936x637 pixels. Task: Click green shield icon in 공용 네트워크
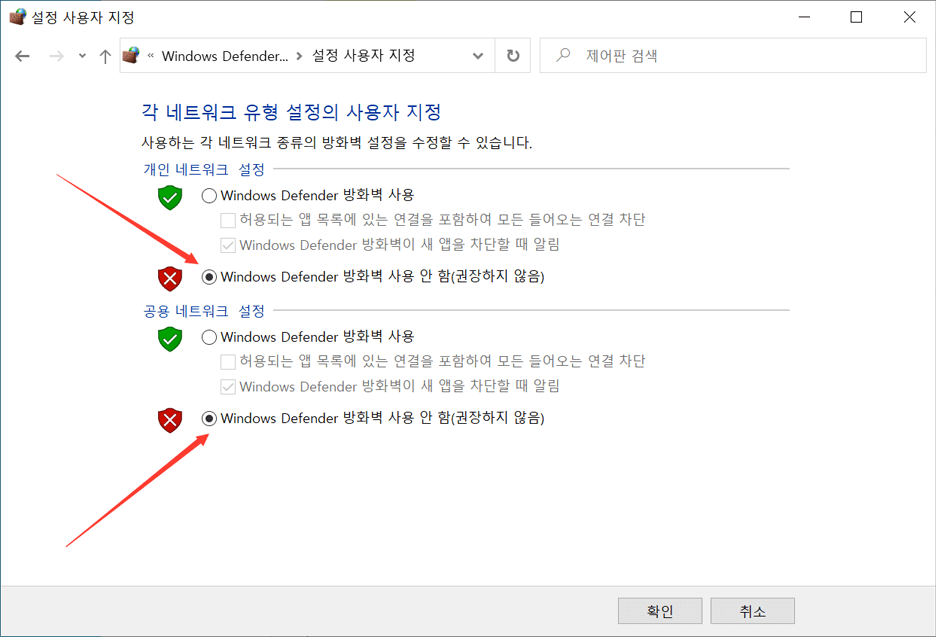click(170, 339)
